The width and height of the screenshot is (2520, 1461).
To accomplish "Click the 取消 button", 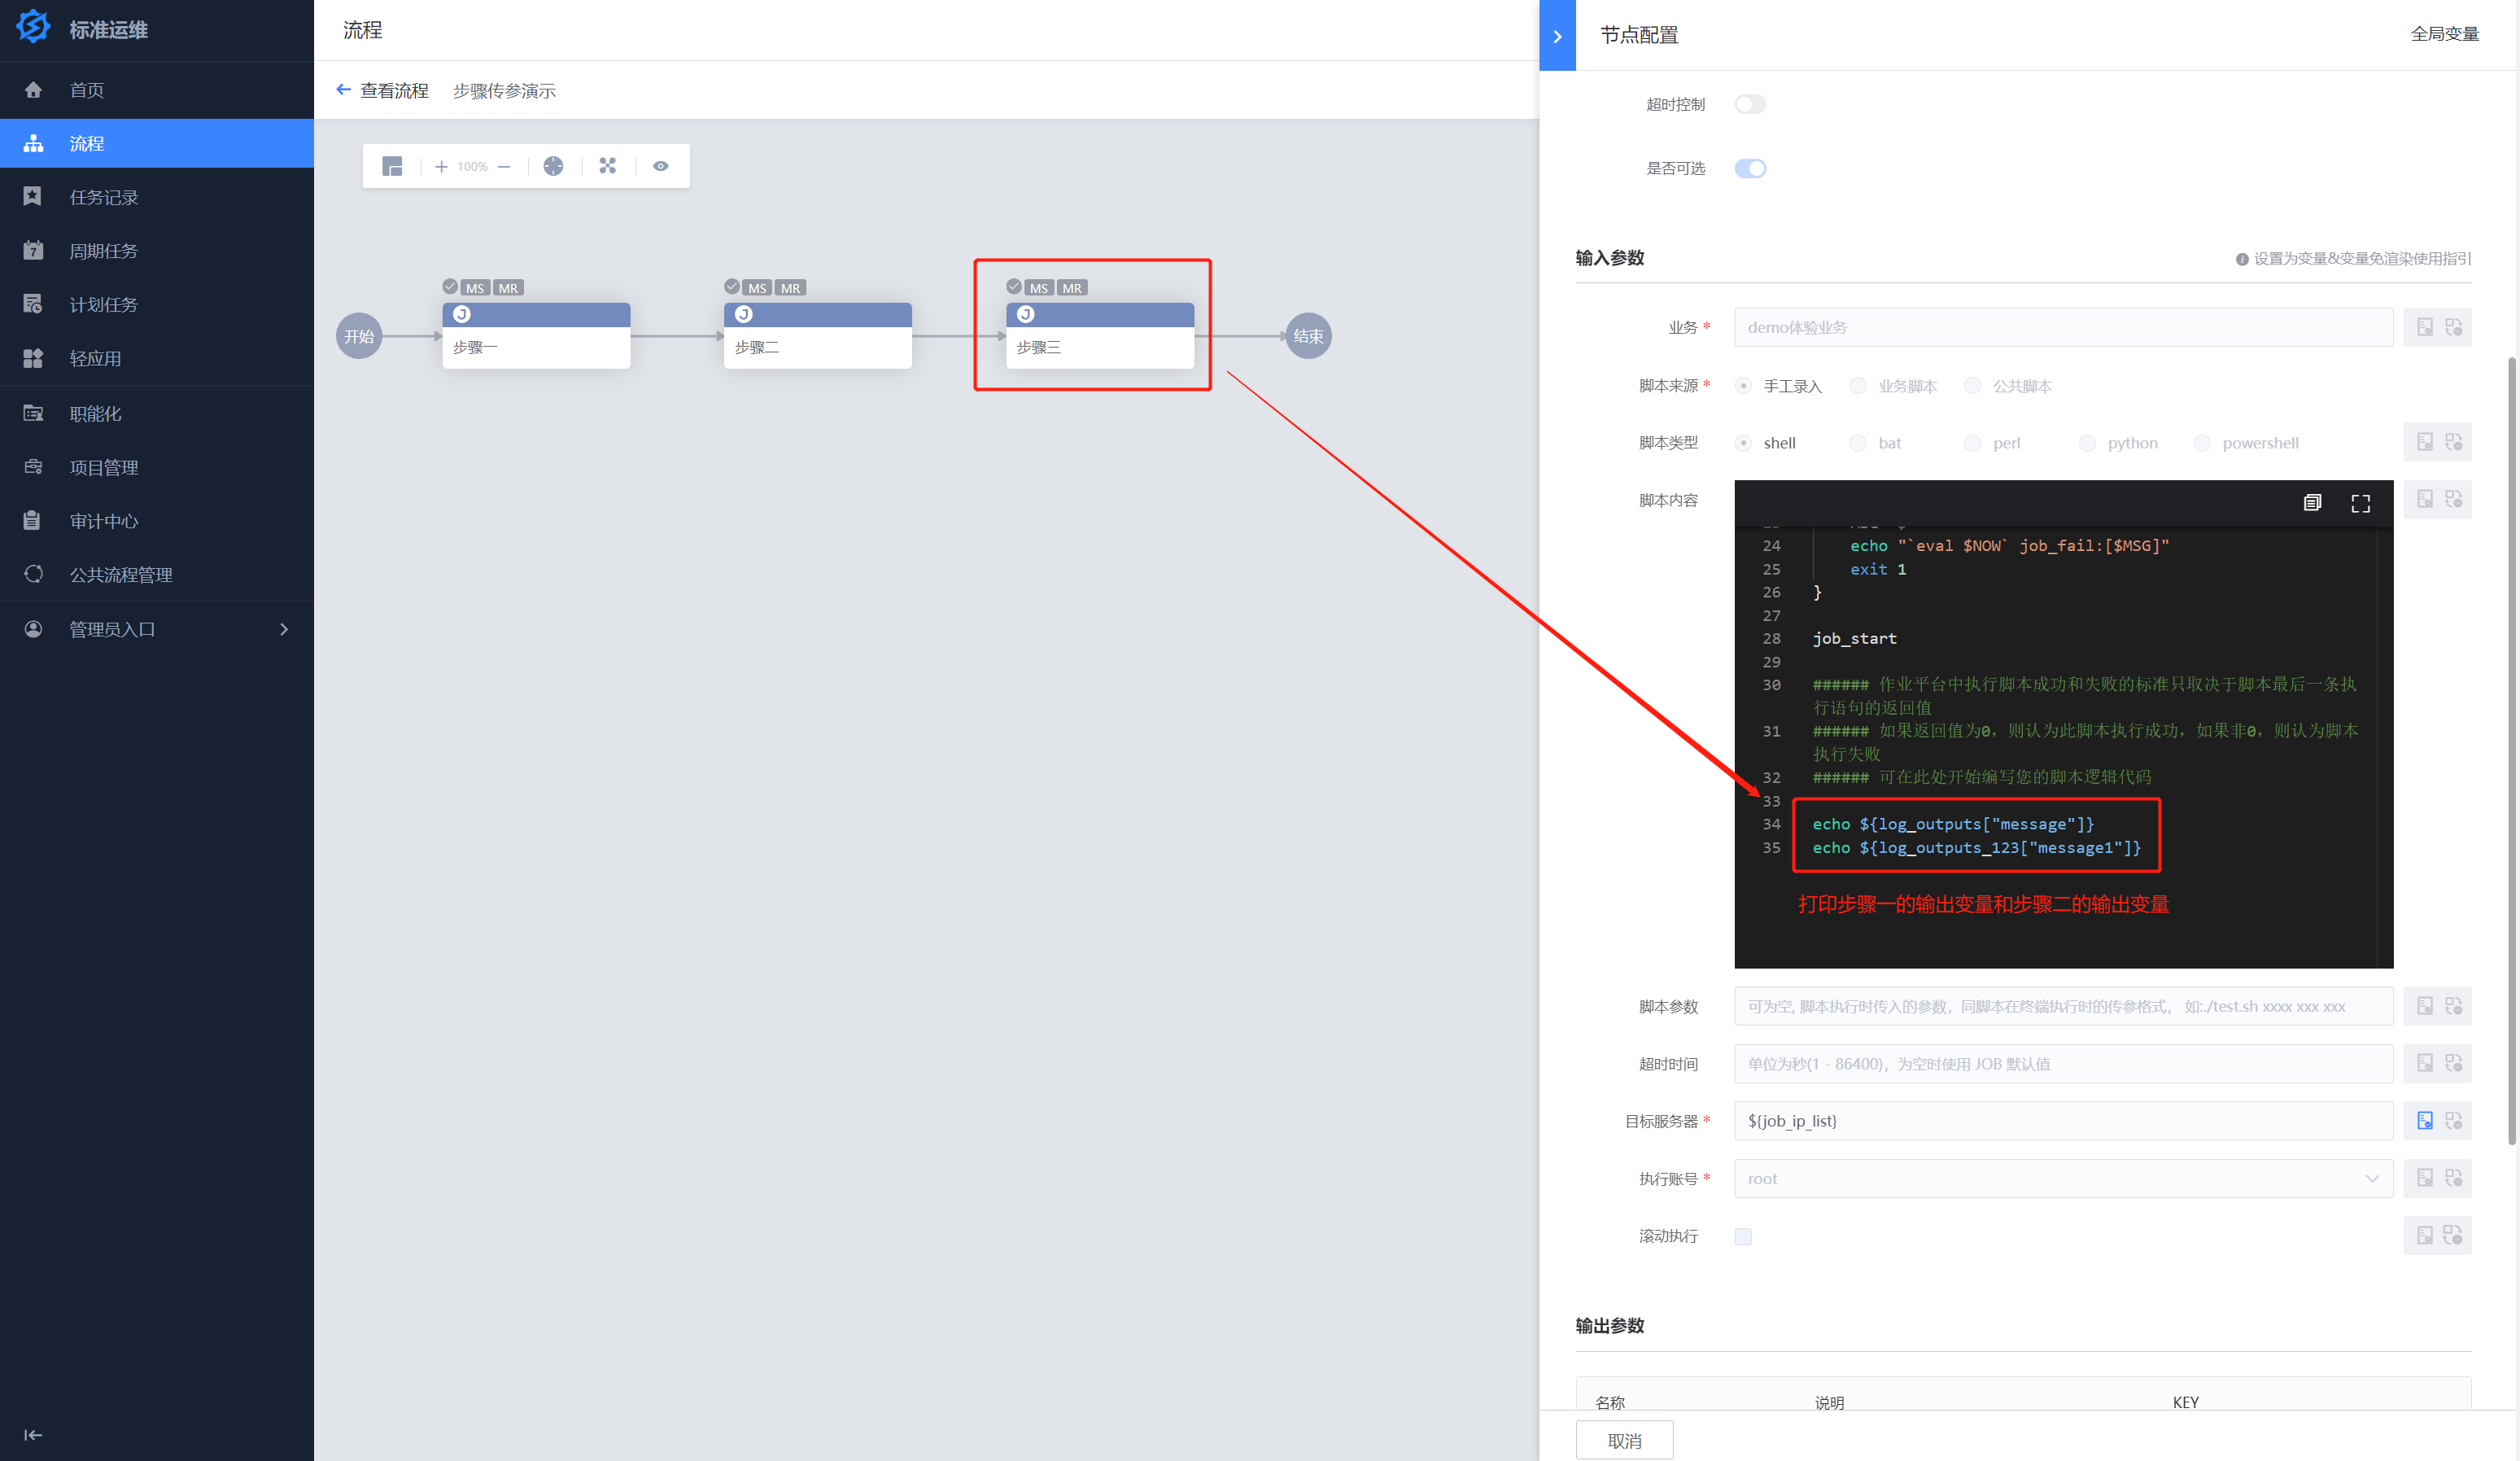I will [x=1623, y=1441].
